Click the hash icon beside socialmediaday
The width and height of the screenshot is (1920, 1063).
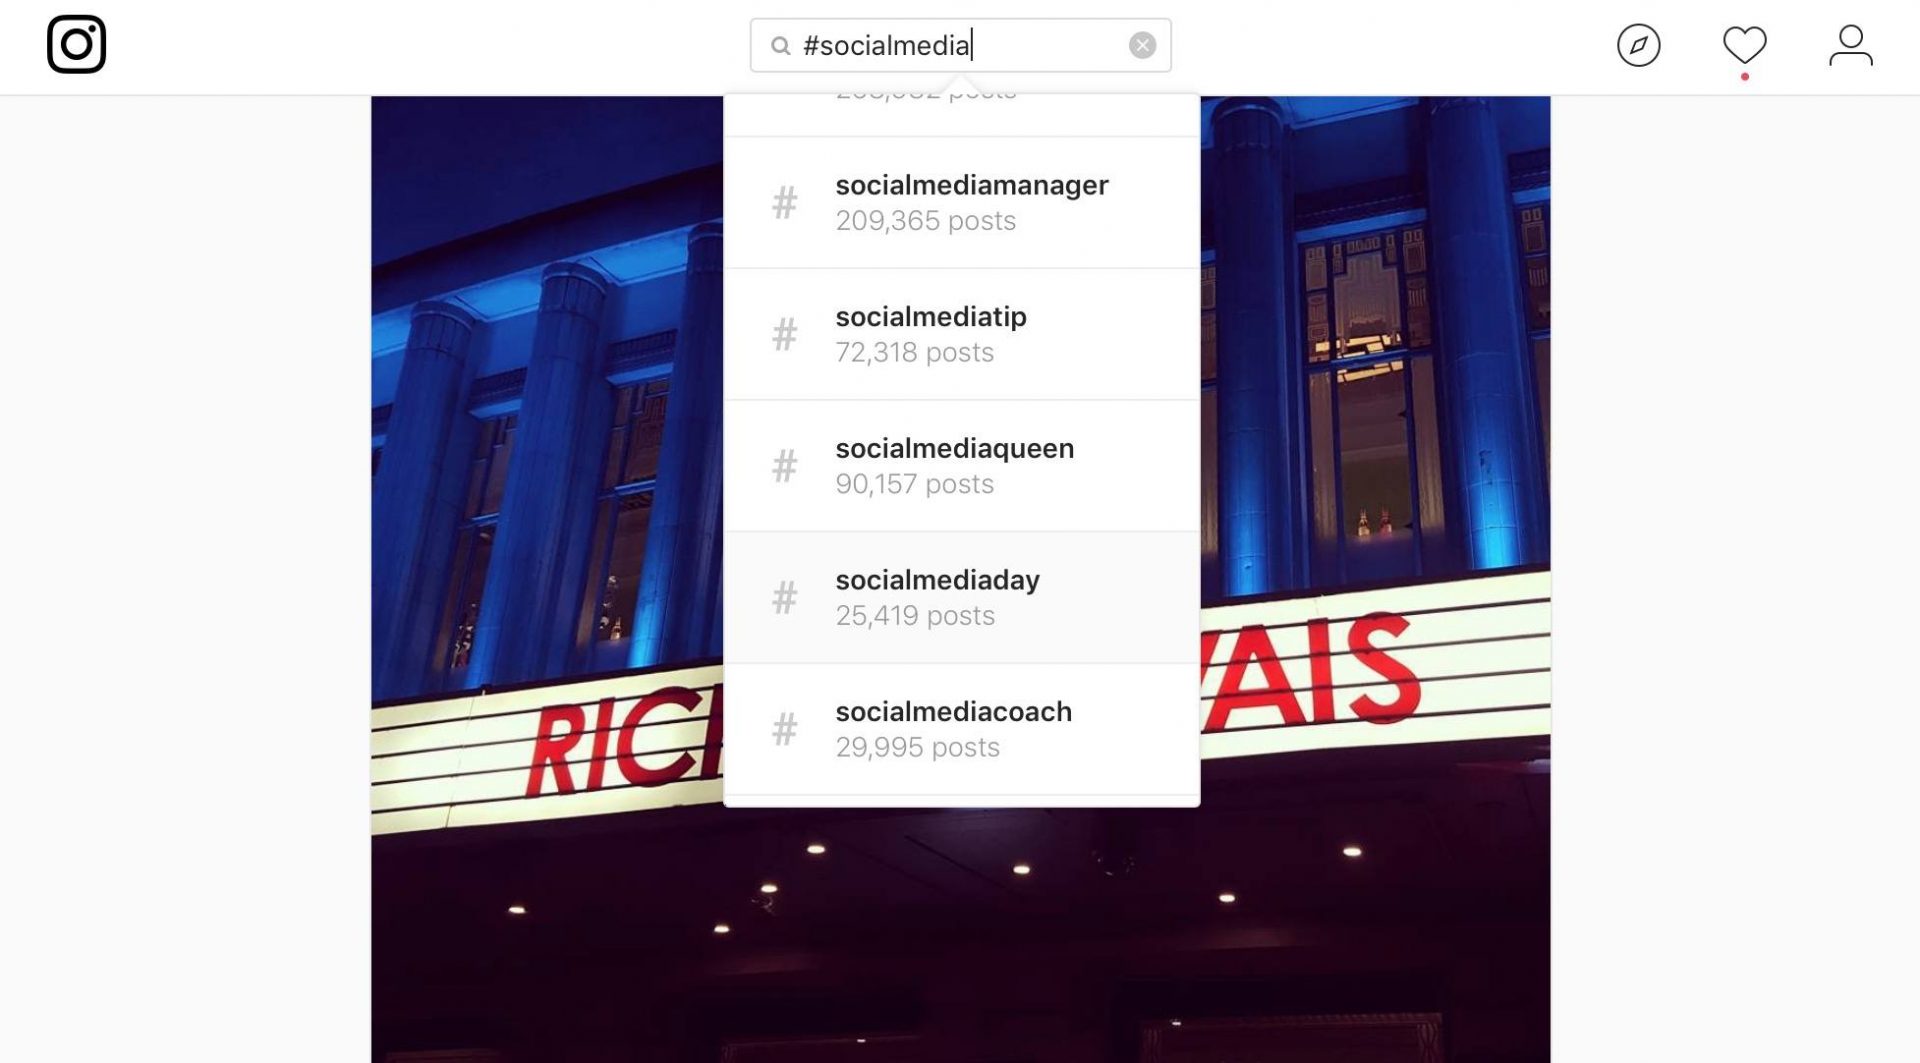click(785, 598)
